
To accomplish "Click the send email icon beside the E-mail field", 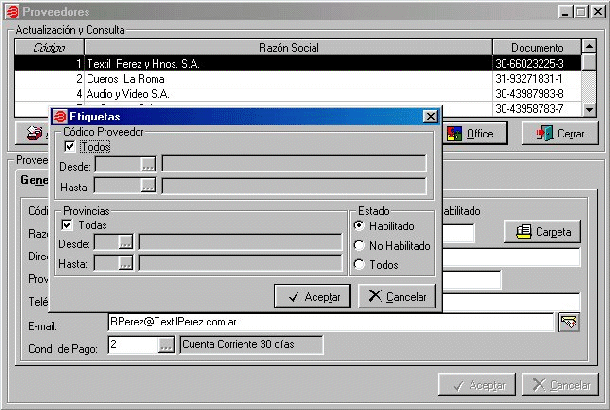I will pyautogui.click(x=569, y=321).
